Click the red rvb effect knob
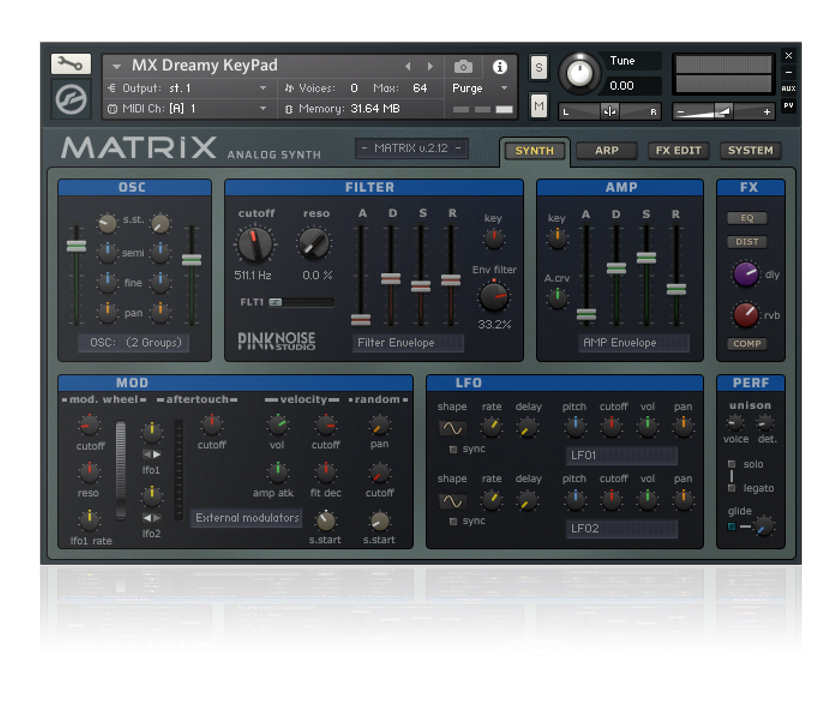840x720 pixels. click(x=746, y=314)
